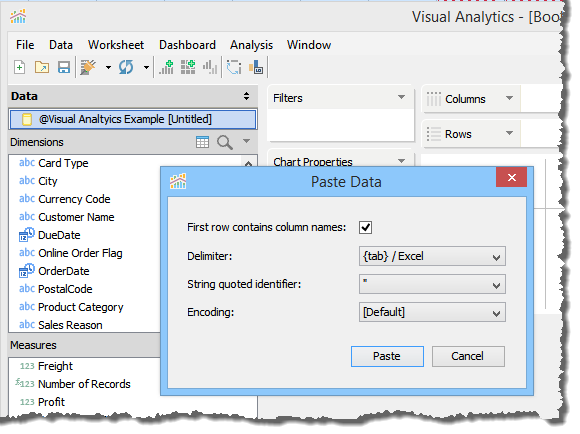Image resolution: width=580 pixels, height=434 pixels.
Task: Open the Delimiter dropdown
Action: click(x=432, y=256)
